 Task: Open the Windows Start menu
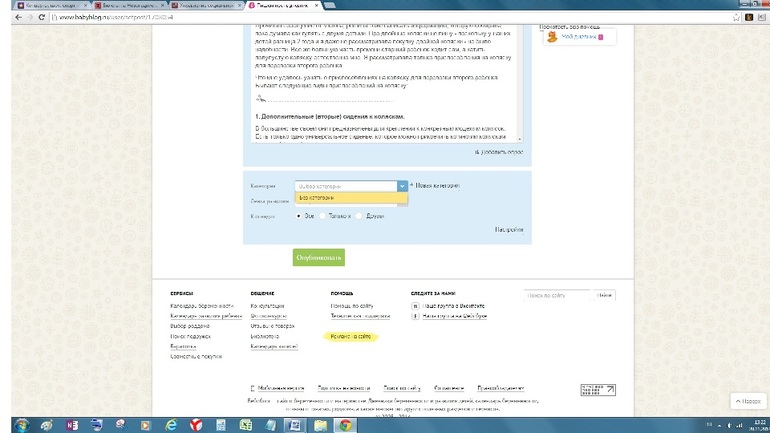pyautogui.click(x=22, y=425)
